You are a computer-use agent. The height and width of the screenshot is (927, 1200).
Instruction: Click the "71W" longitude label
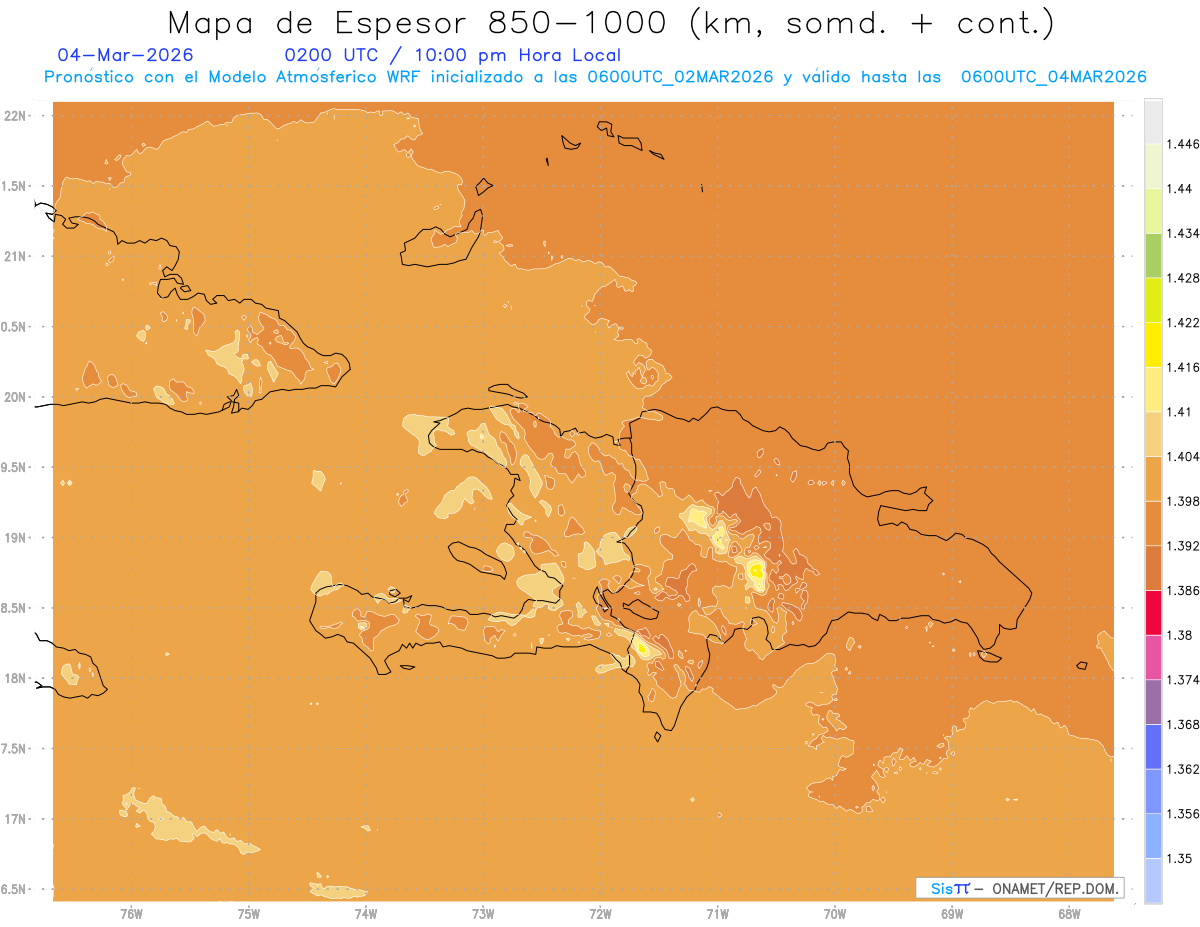(x=717, y=914)
